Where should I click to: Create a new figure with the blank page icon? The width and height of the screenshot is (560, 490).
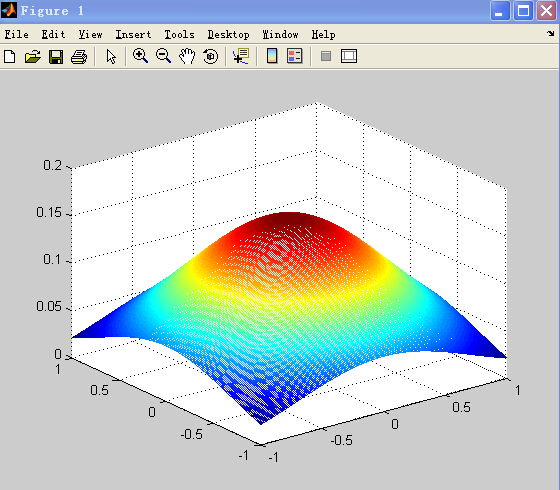point(10,57)
